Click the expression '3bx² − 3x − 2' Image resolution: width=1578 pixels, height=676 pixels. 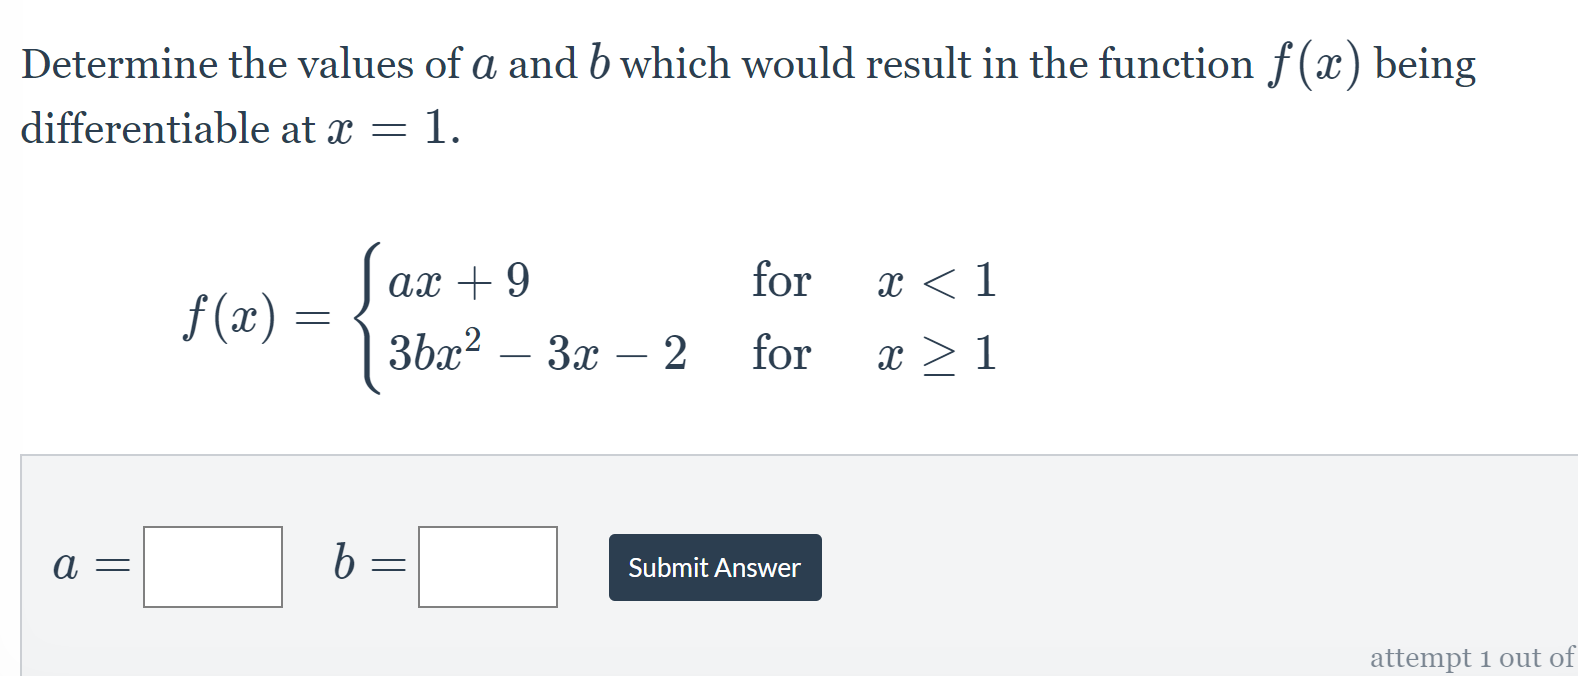tap(537, 352)
